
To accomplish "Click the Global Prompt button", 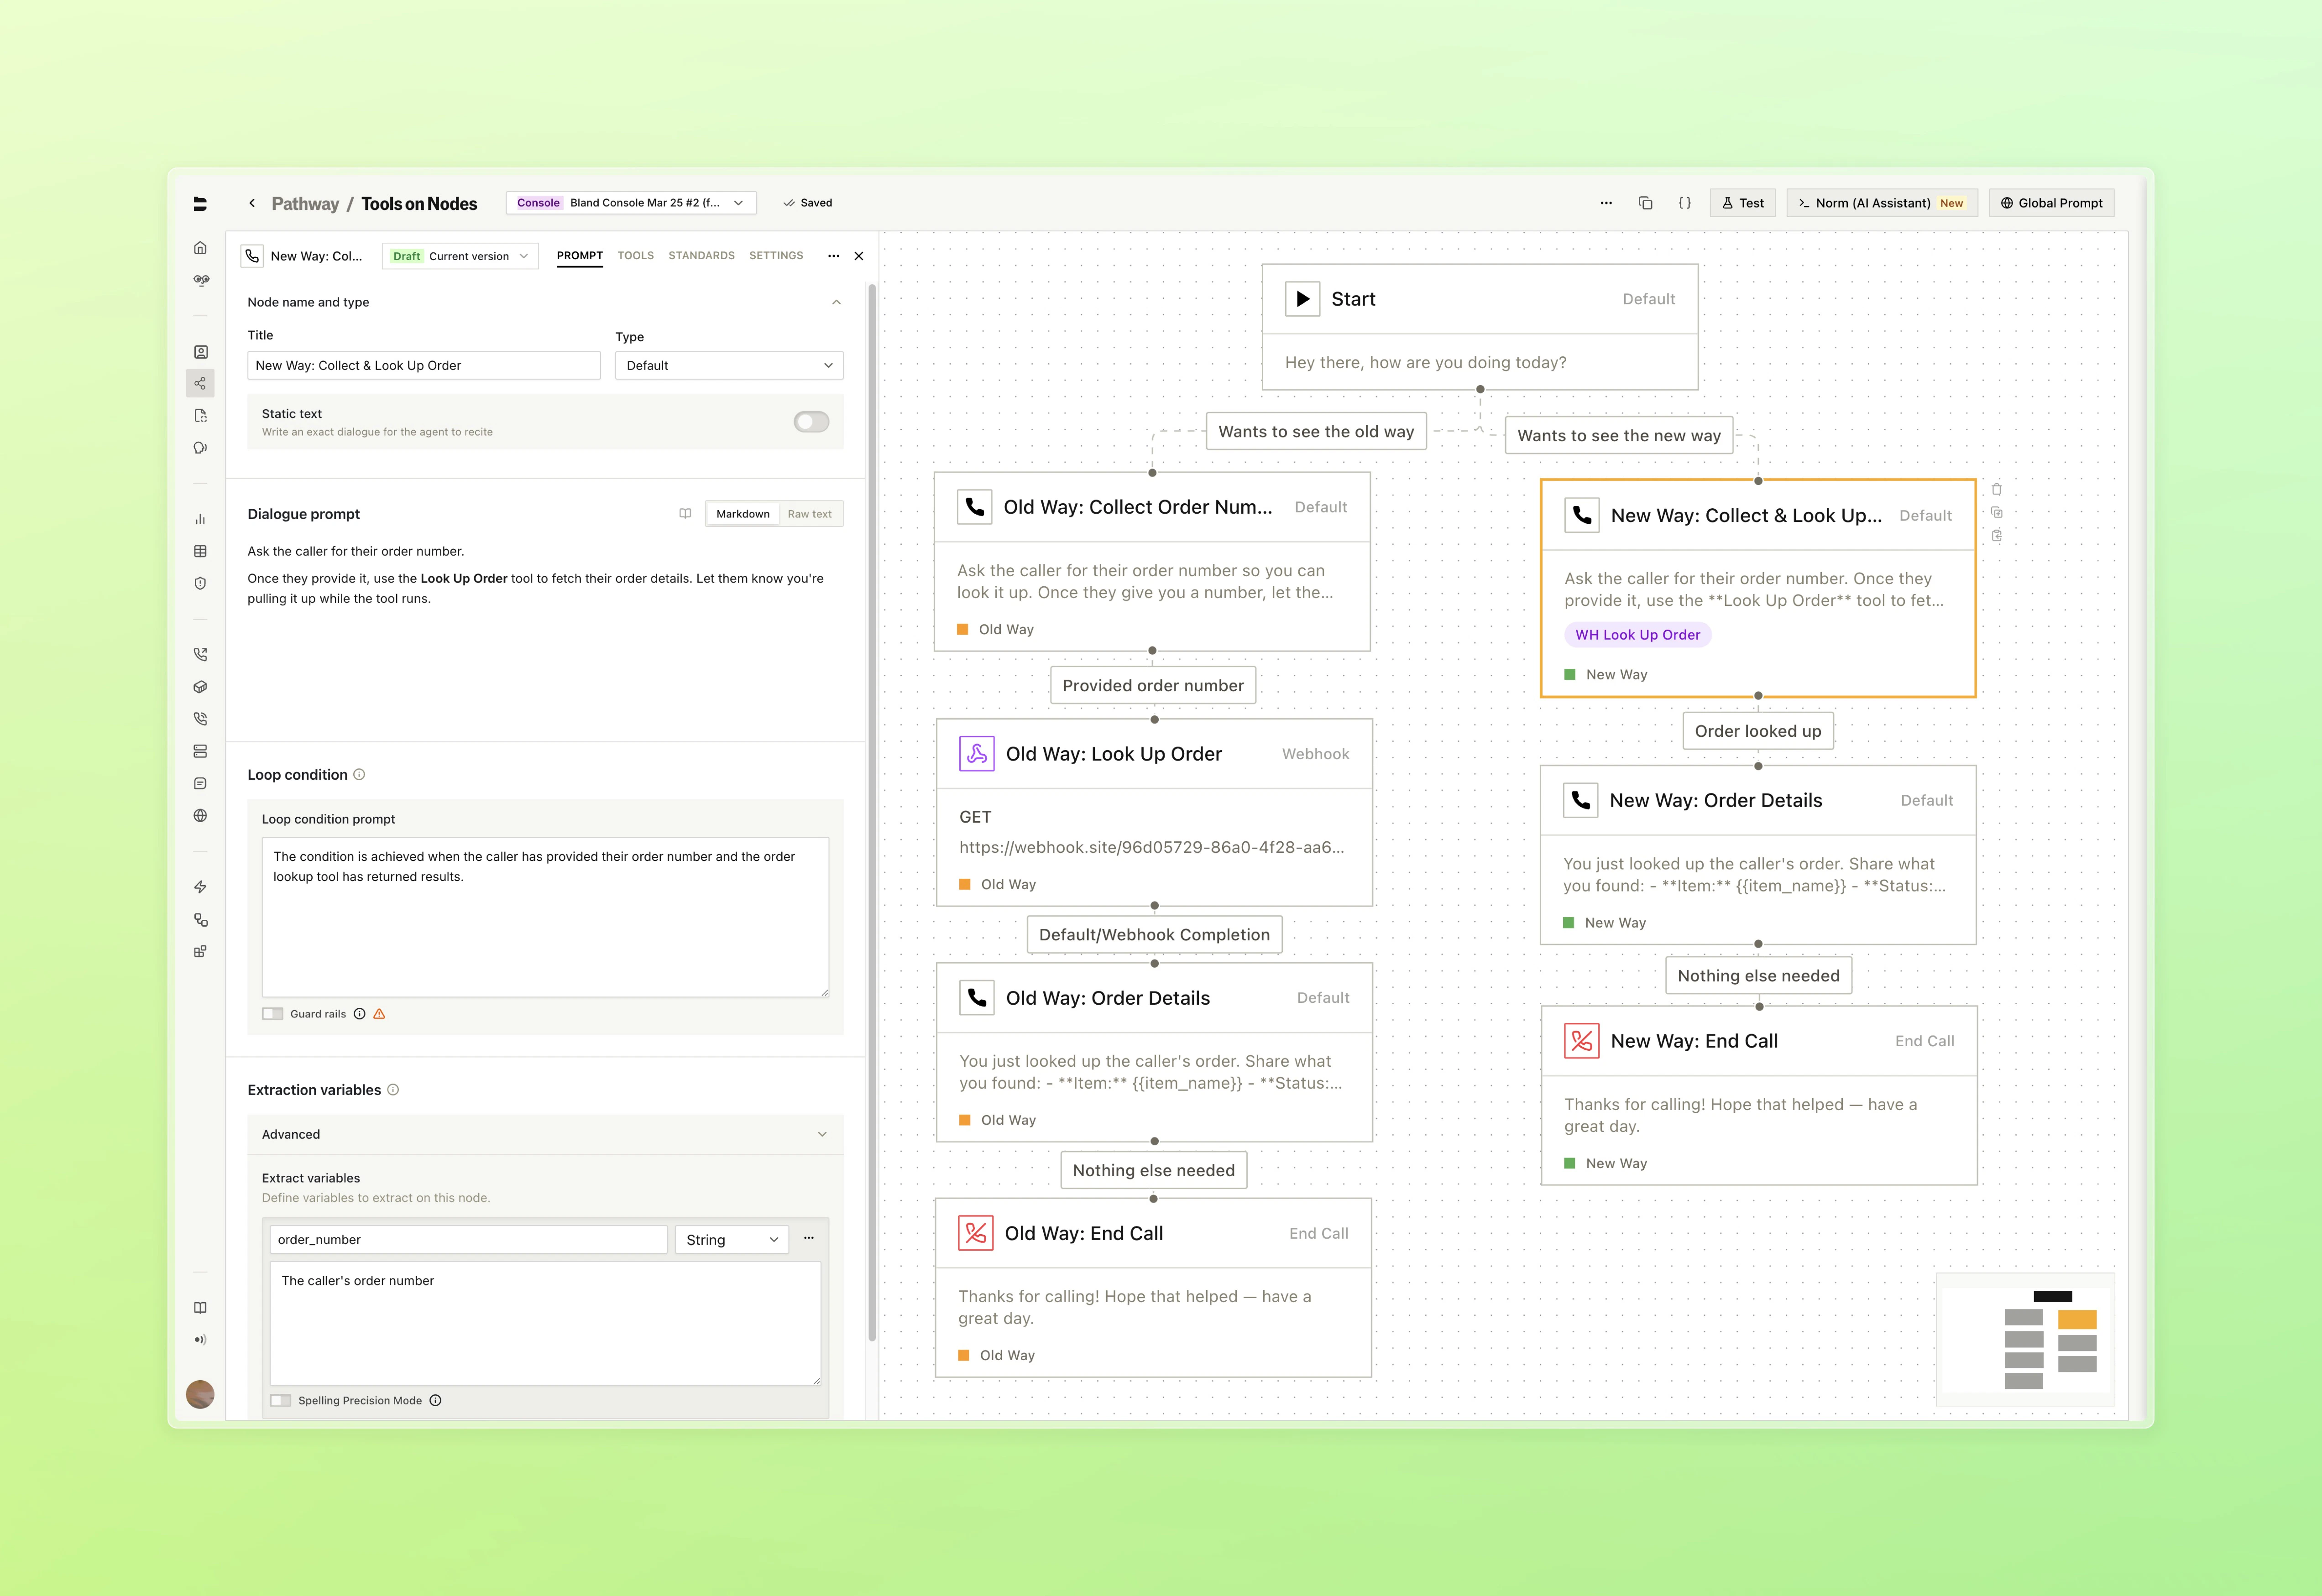I will click(2051, 203).
